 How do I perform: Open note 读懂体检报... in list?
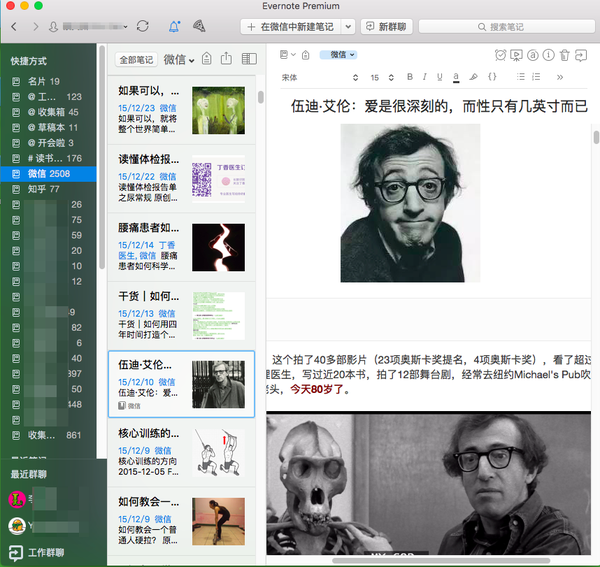182,179
